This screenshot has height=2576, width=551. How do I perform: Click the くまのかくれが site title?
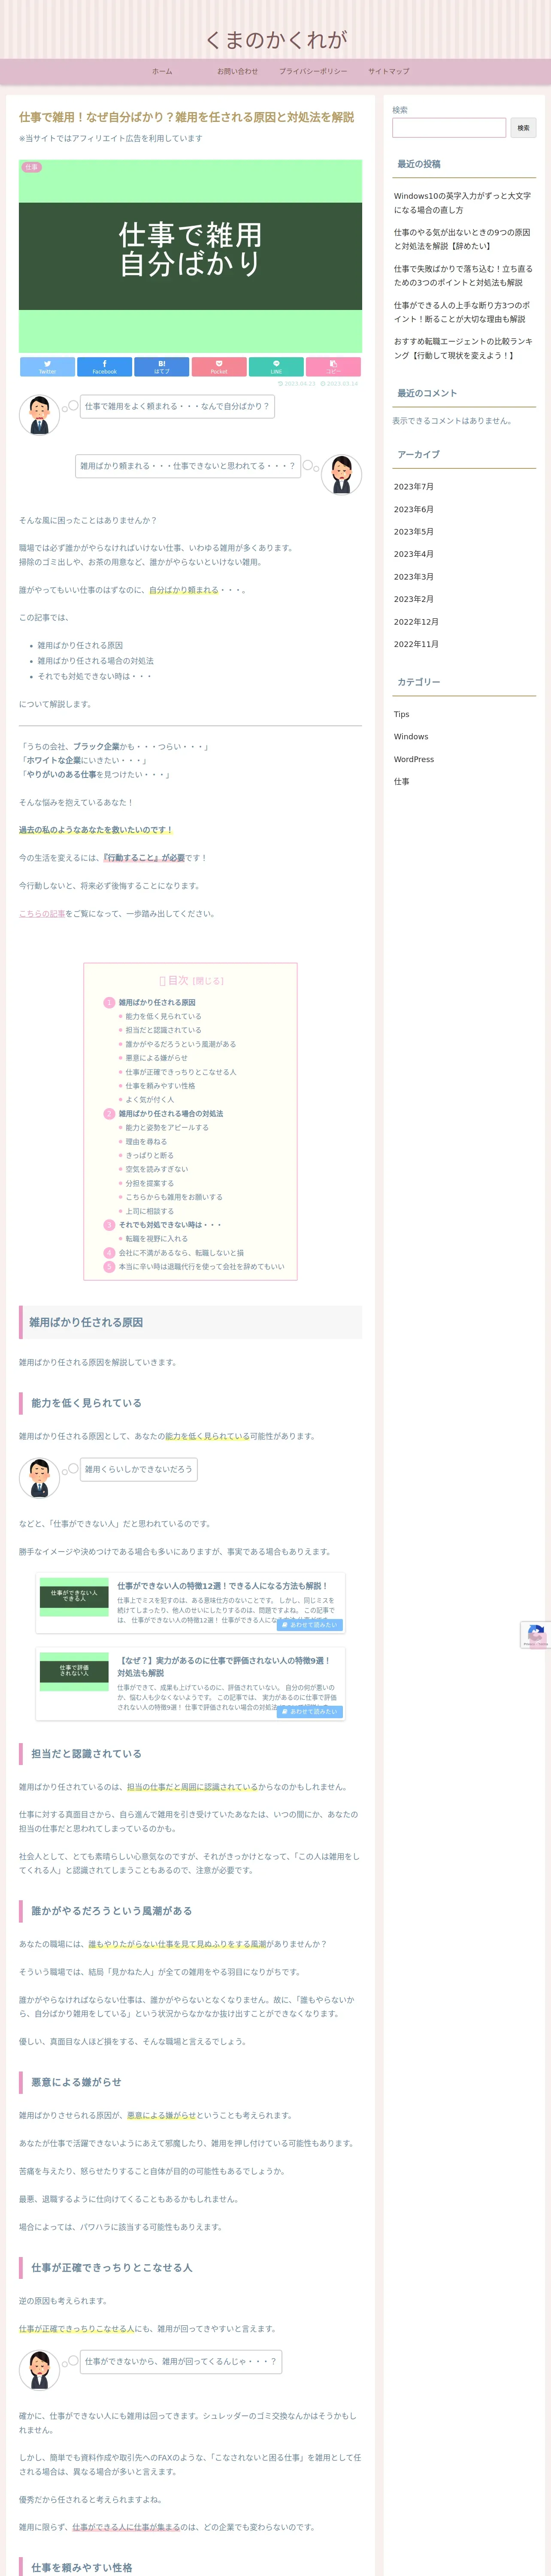point(275,39)
